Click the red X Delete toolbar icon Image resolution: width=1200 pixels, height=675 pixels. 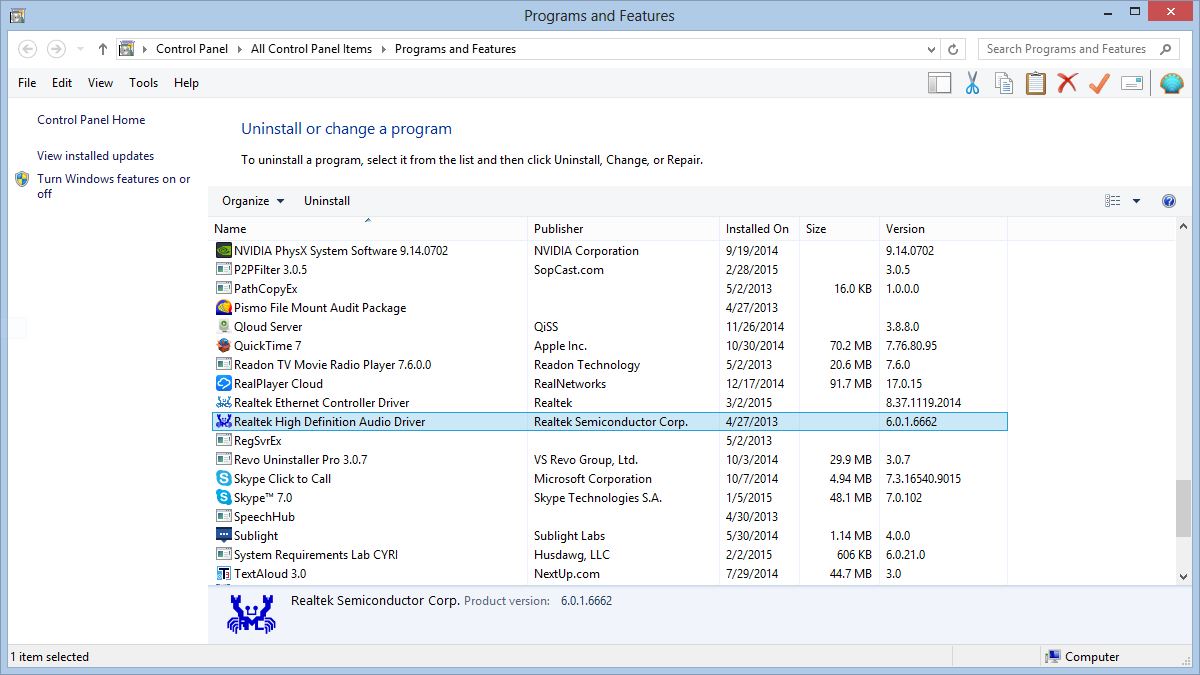click(1067, 83)
